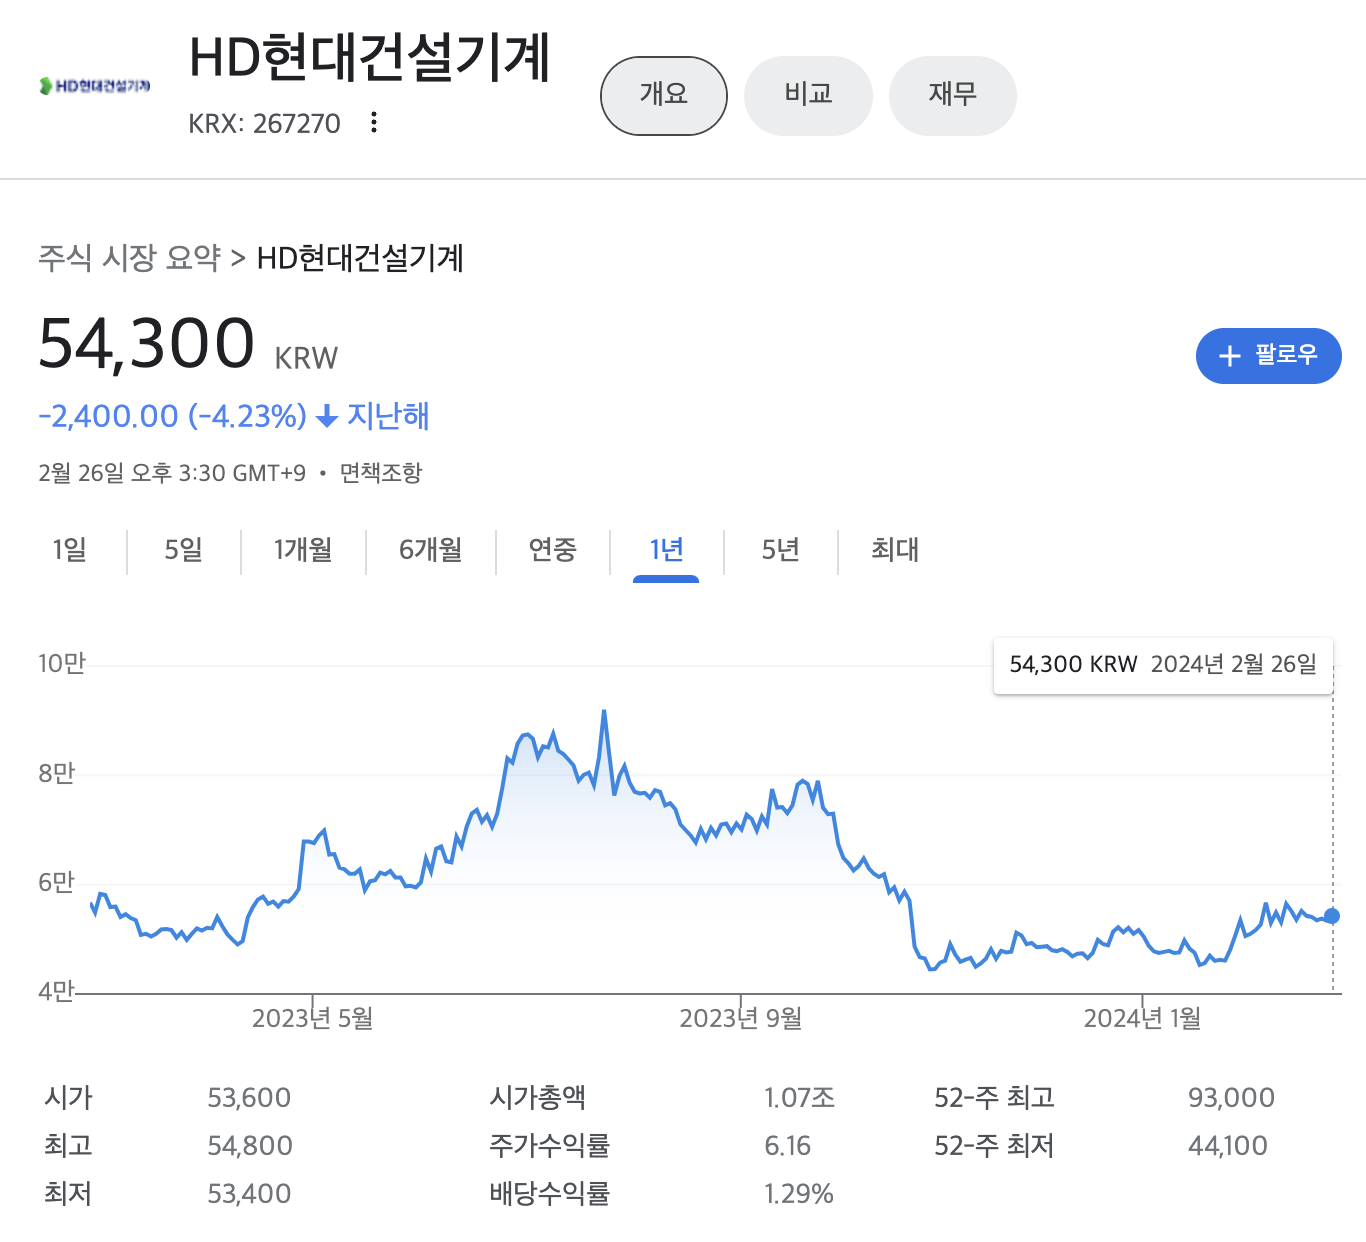1366x1242 pixels.
Task: Click the down arrow next to 지난해
Action: click(326, 417)
